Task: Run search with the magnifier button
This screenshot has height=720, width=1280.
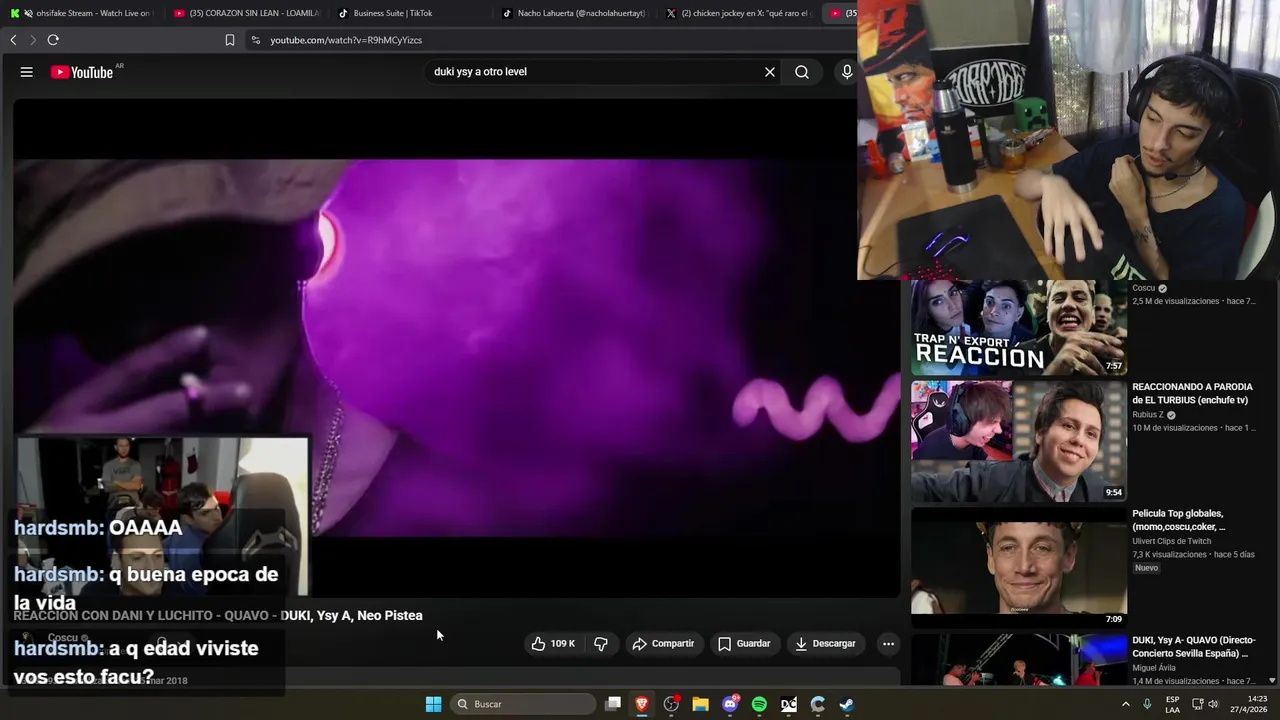Action: (x=802, y=72)
